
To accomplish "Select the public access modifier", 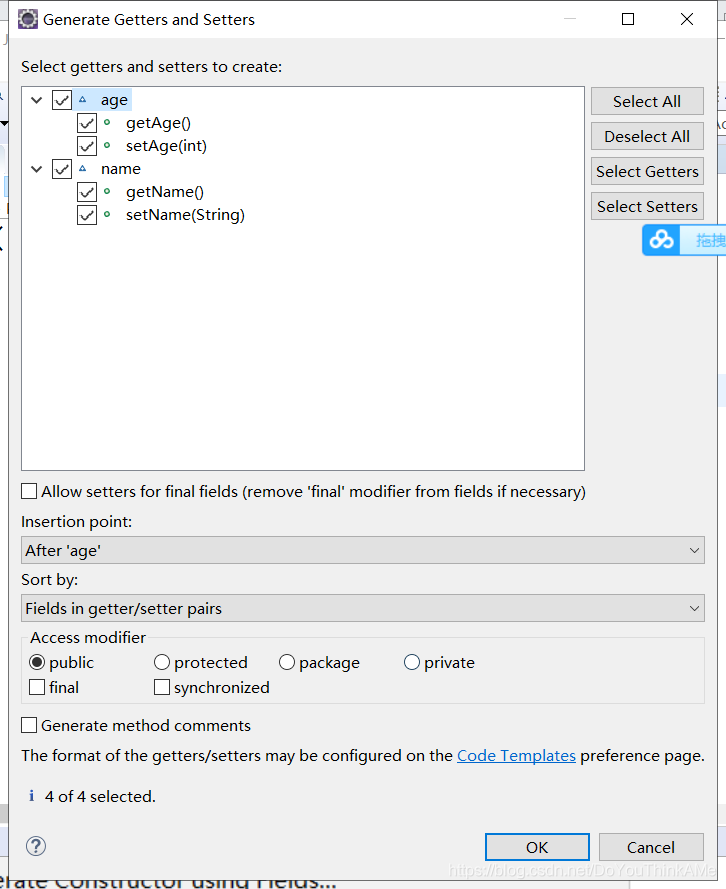I will (37, 662).
